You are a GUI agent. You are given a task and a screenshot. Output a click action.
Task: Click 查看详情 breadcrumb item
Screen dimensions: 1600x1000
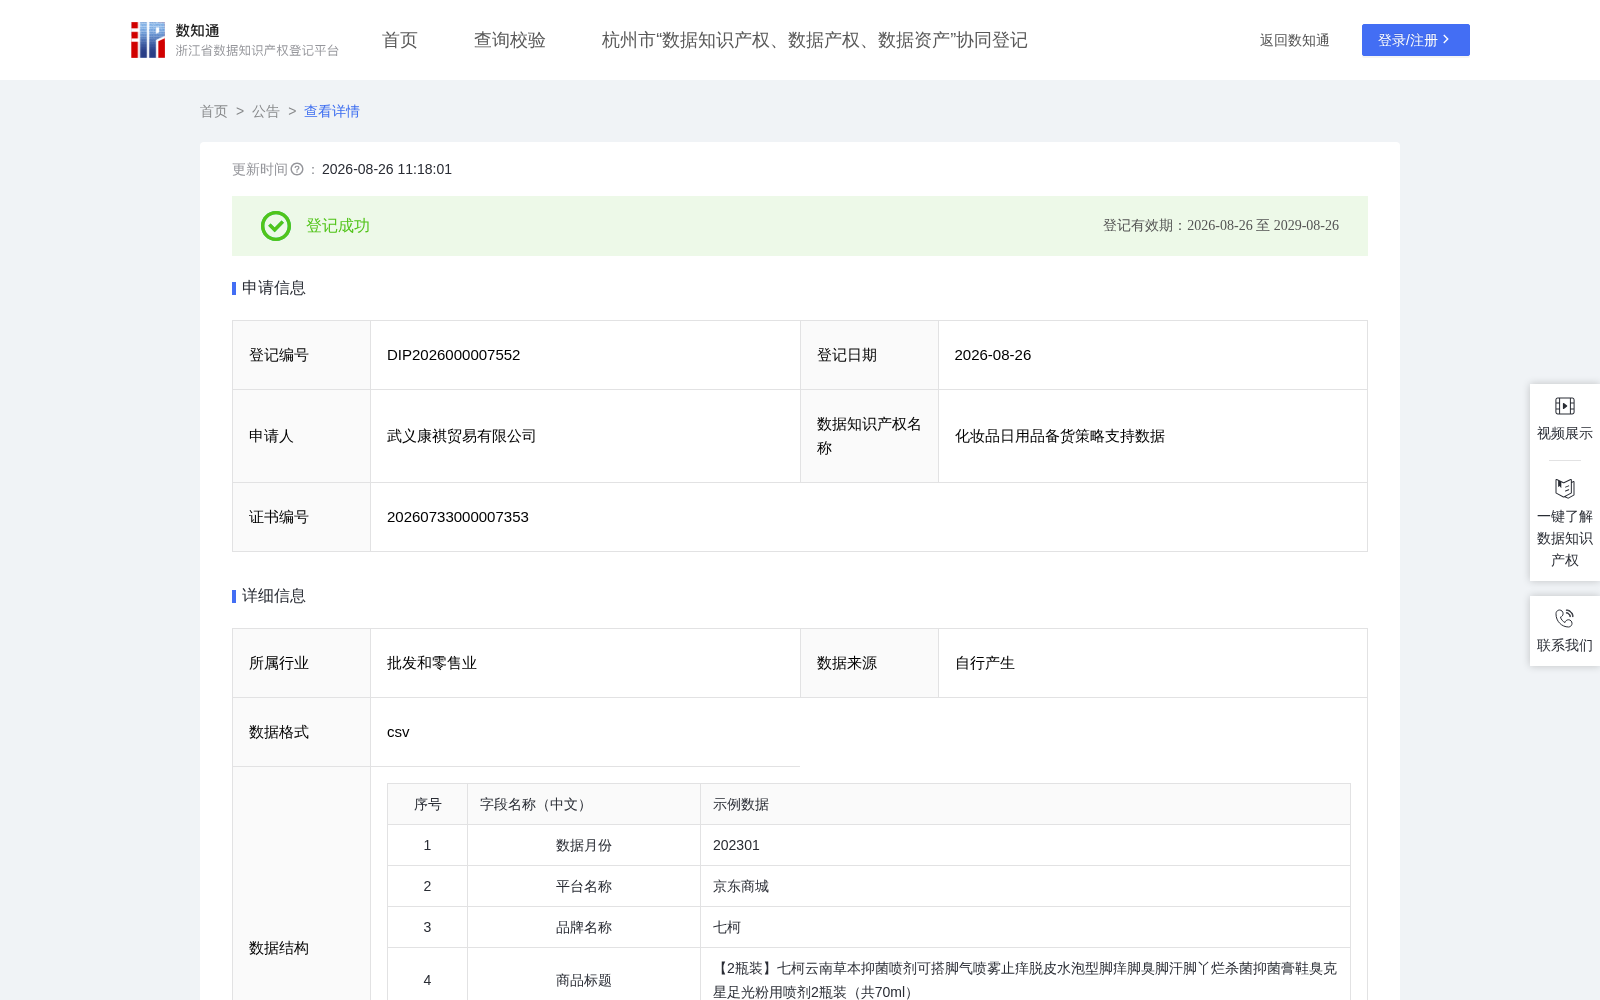pos(332,111)
